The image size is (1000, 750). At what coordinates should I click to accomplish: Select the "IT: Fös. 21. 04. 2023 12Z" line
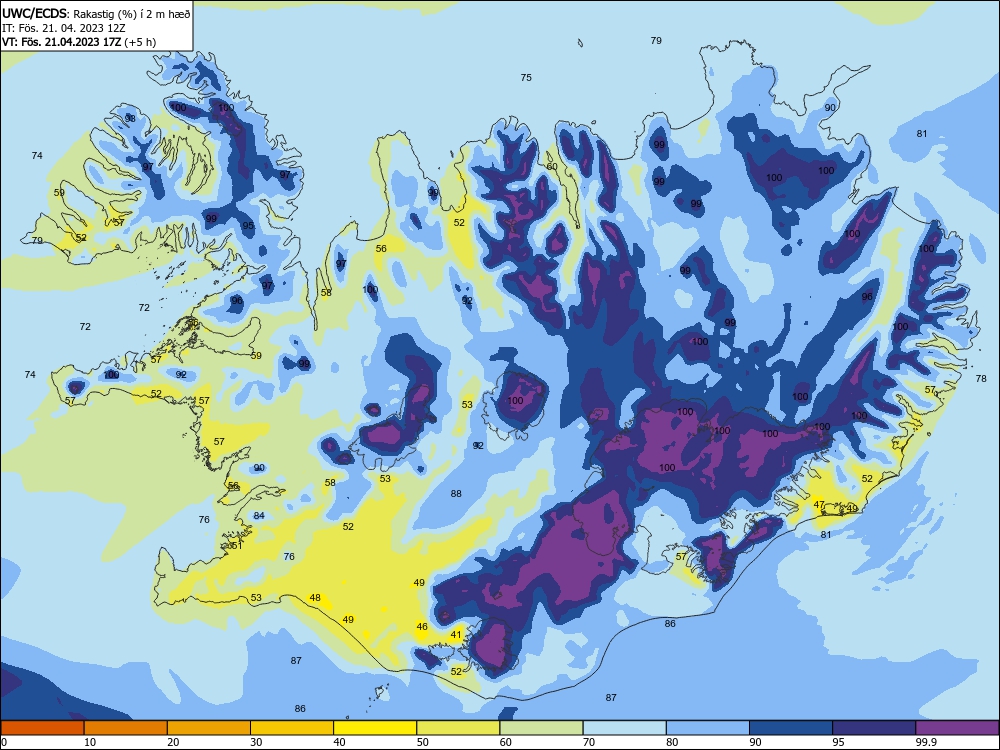click(64, 28)
